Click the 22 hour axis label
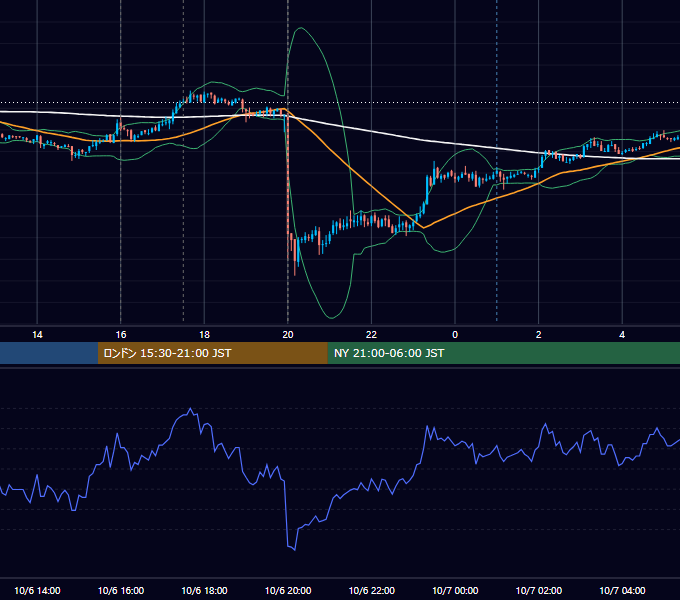 [x=371, y=335]
